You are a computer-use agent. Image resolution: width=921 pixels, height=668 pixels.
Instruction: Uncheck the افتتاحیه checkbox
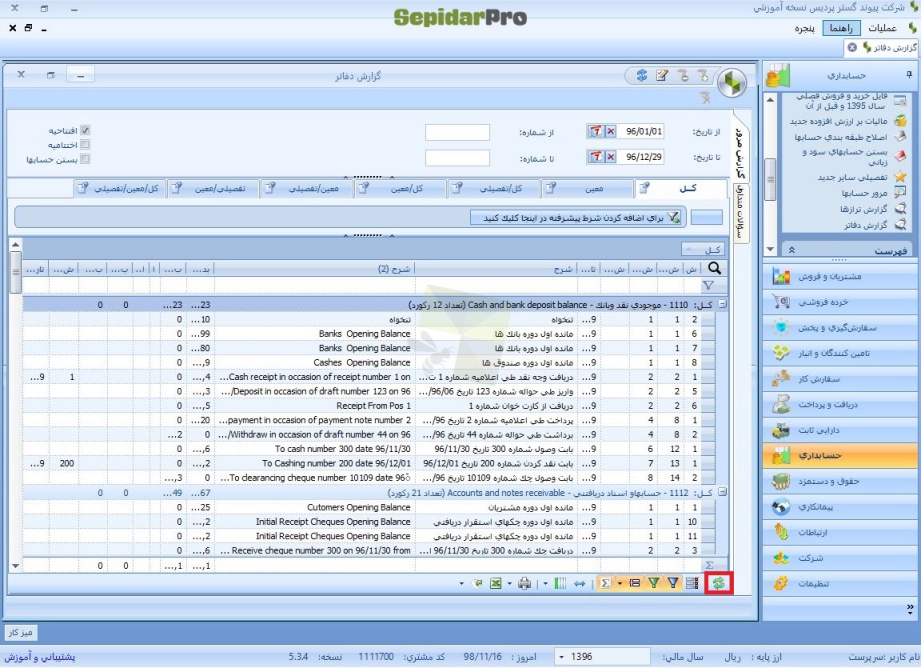click(85, 130)
